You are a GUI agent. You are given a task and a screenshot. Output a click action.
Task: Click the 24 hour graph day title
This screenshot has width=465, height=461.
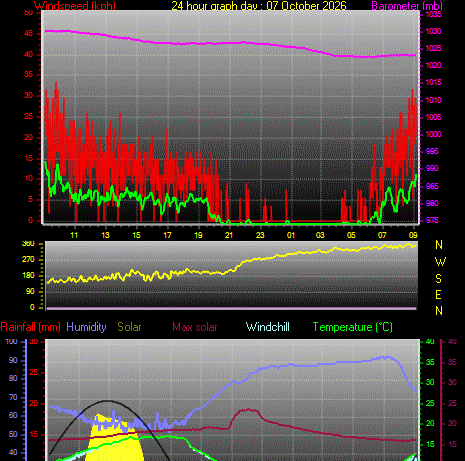(259, 5)
